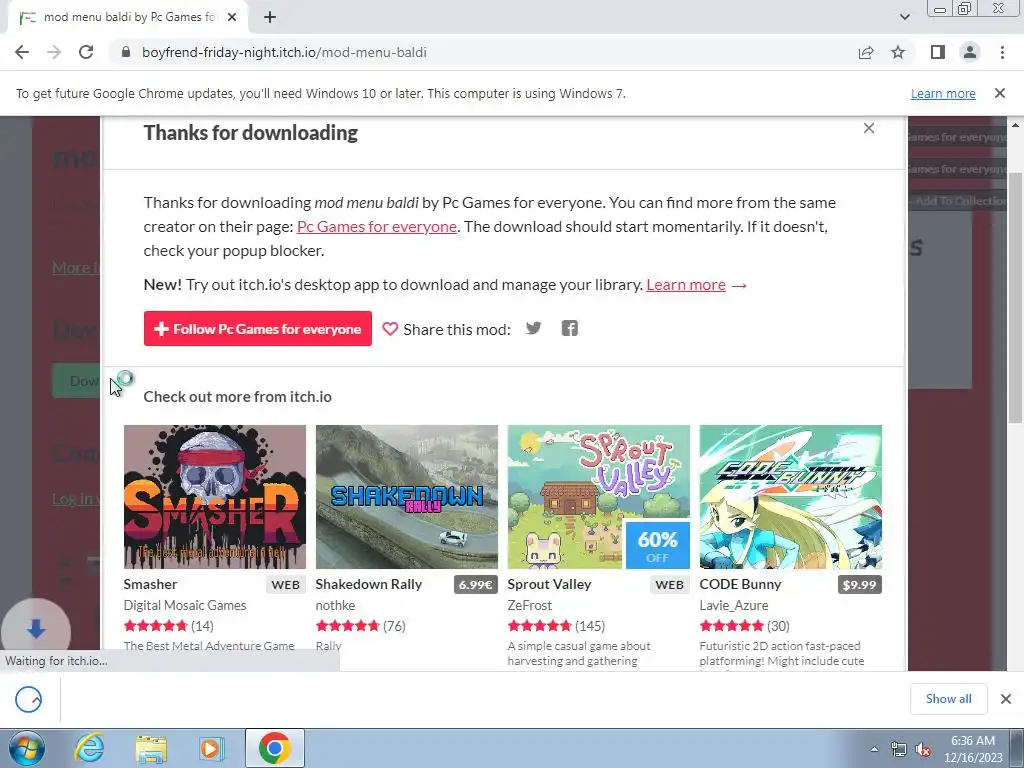Click the browser forward arrow
The width and height of the screenshot is (1024, 768).
(x=54, y=52)
